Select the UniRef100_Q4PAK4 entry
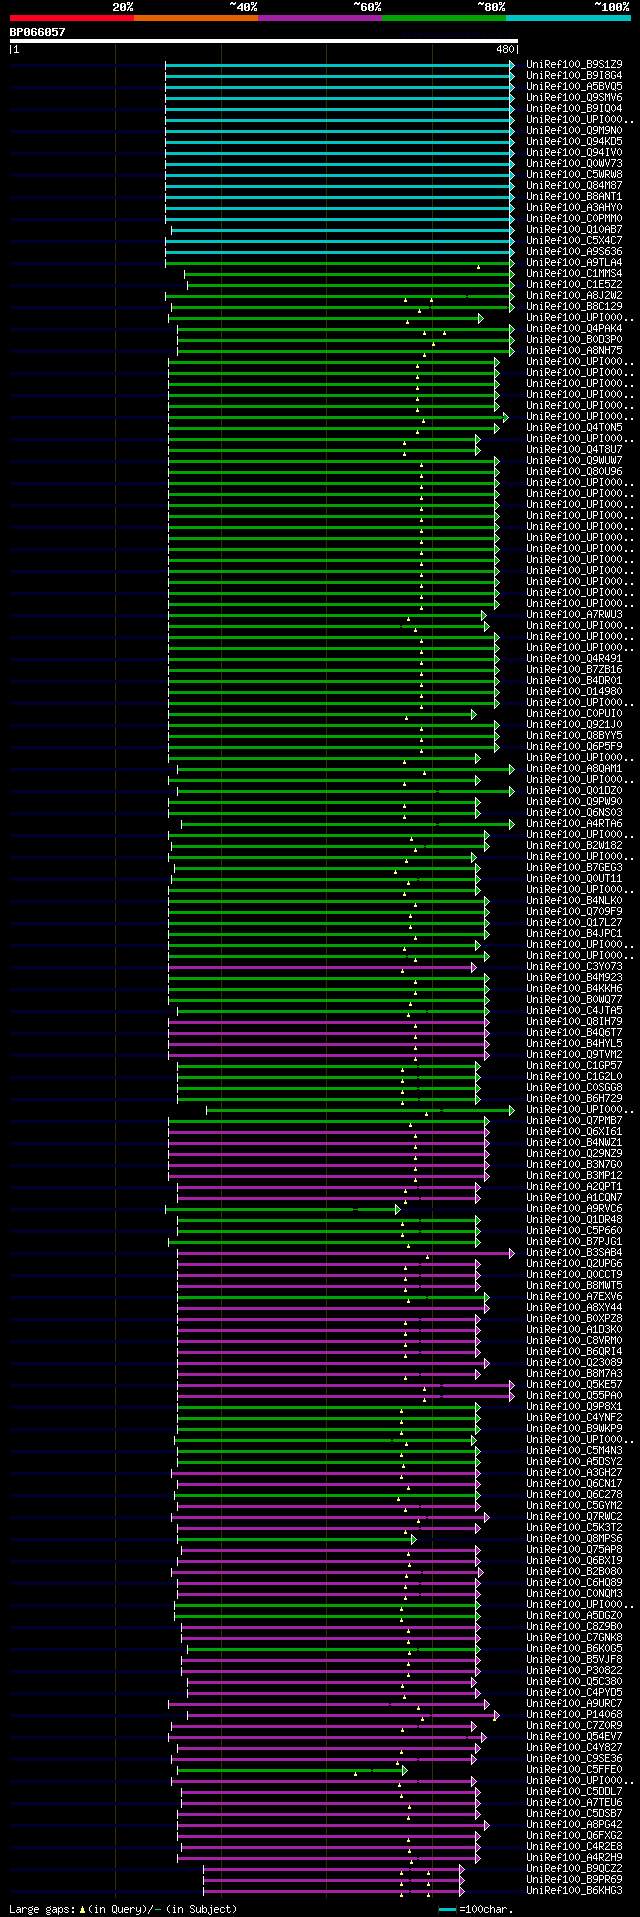This screenshot has width=640, height=1917. pyautogui.click(x=574, y=328)
